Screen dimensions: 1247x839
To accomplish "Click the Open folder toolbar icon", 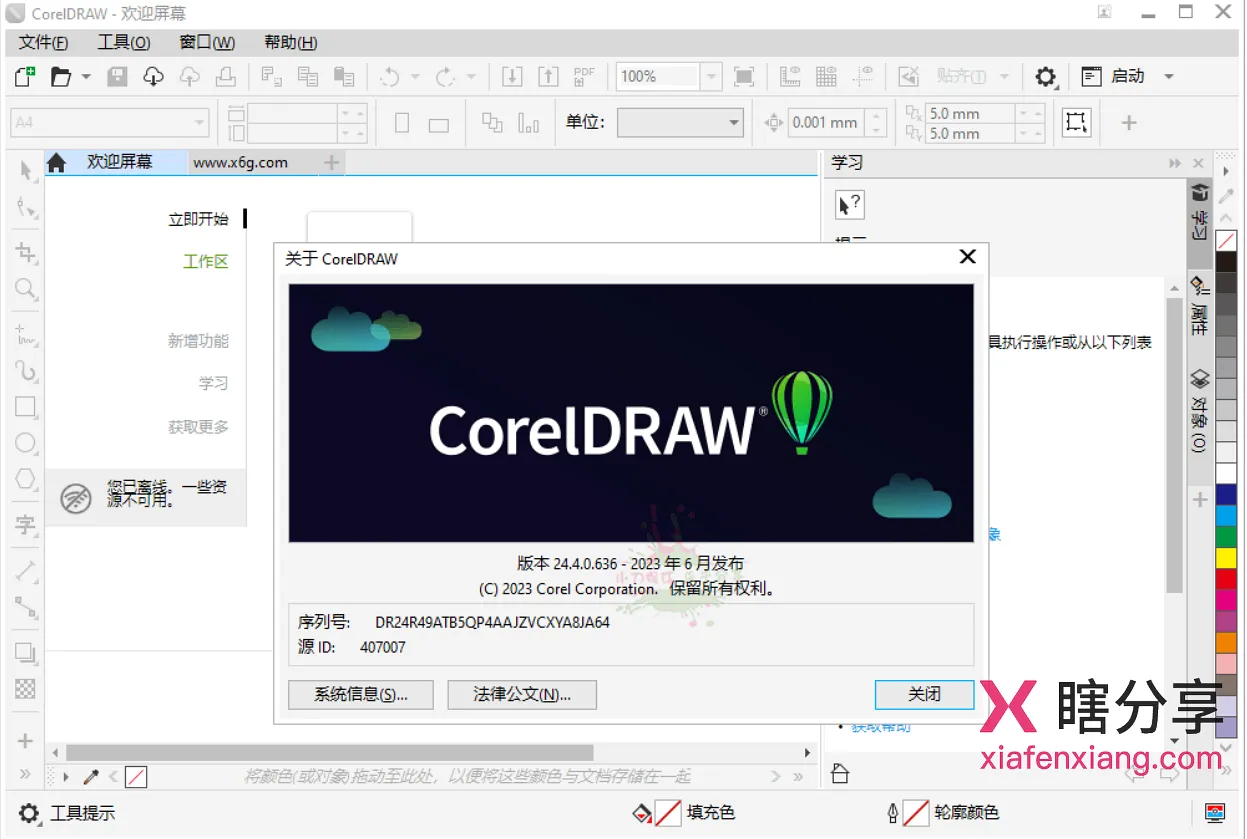I will click(62, 76).
